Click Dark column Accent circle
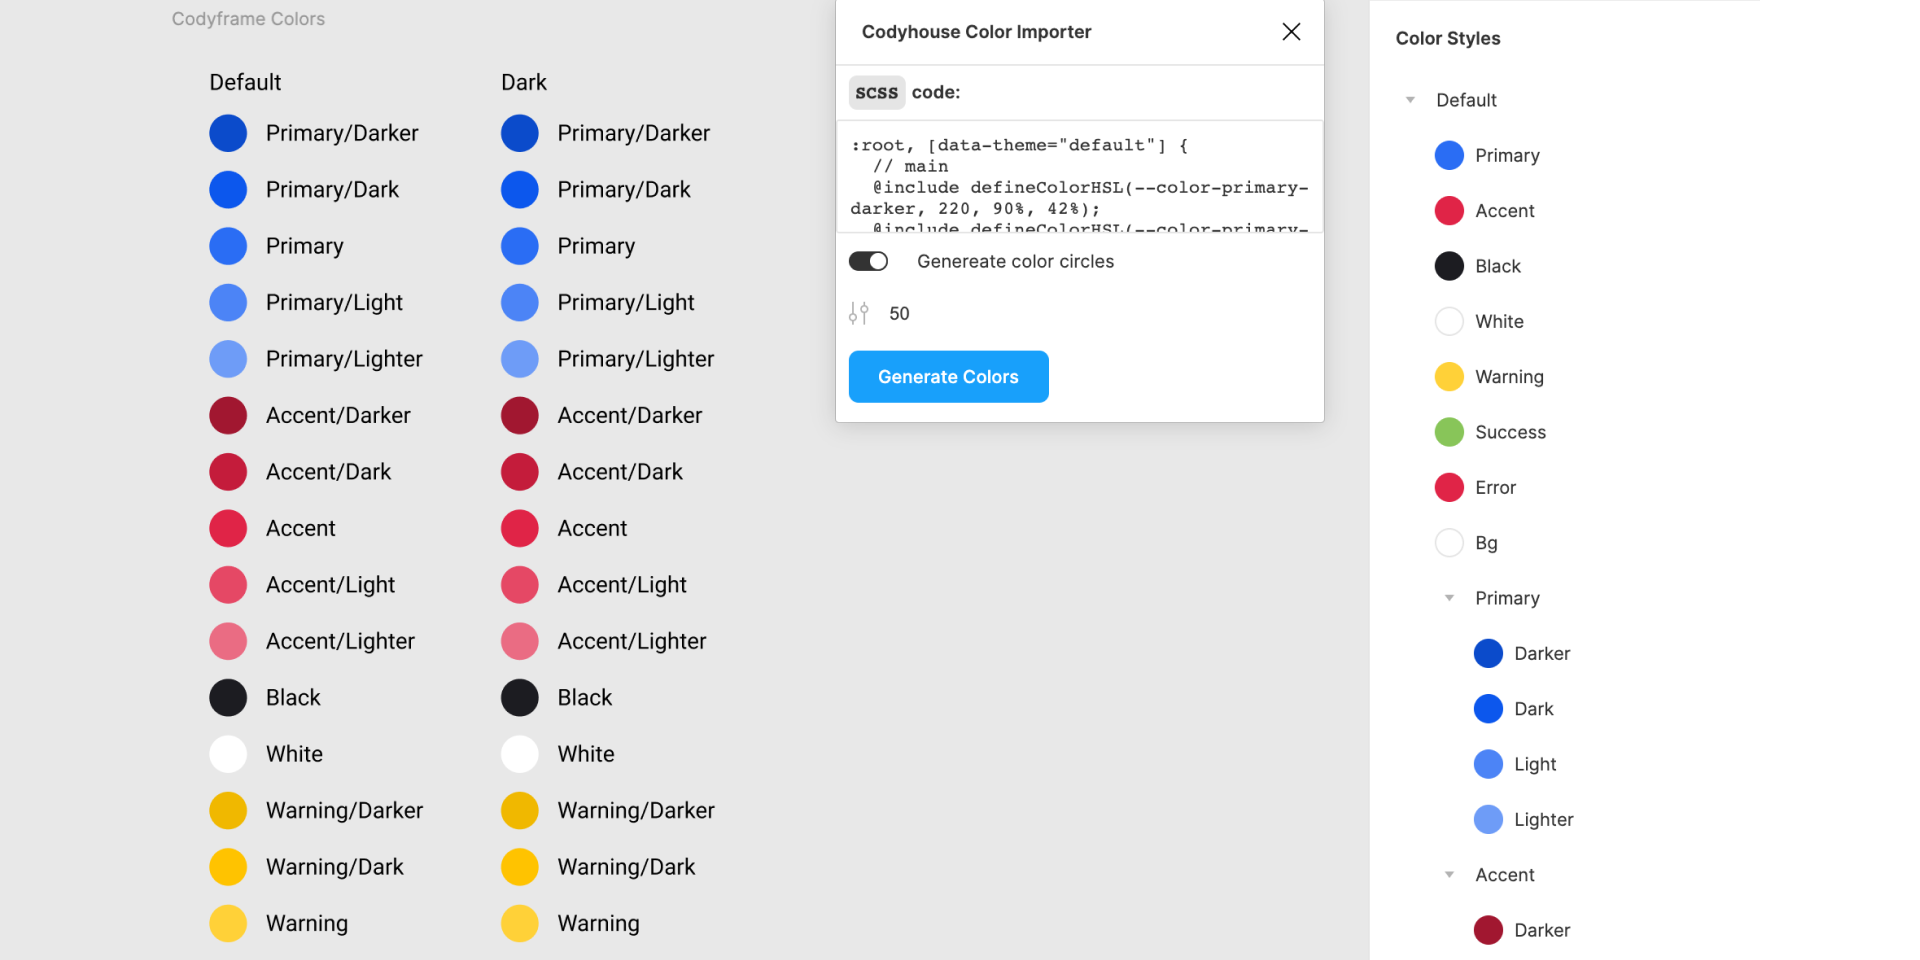Screen dimensions: 1920x960 520,528
